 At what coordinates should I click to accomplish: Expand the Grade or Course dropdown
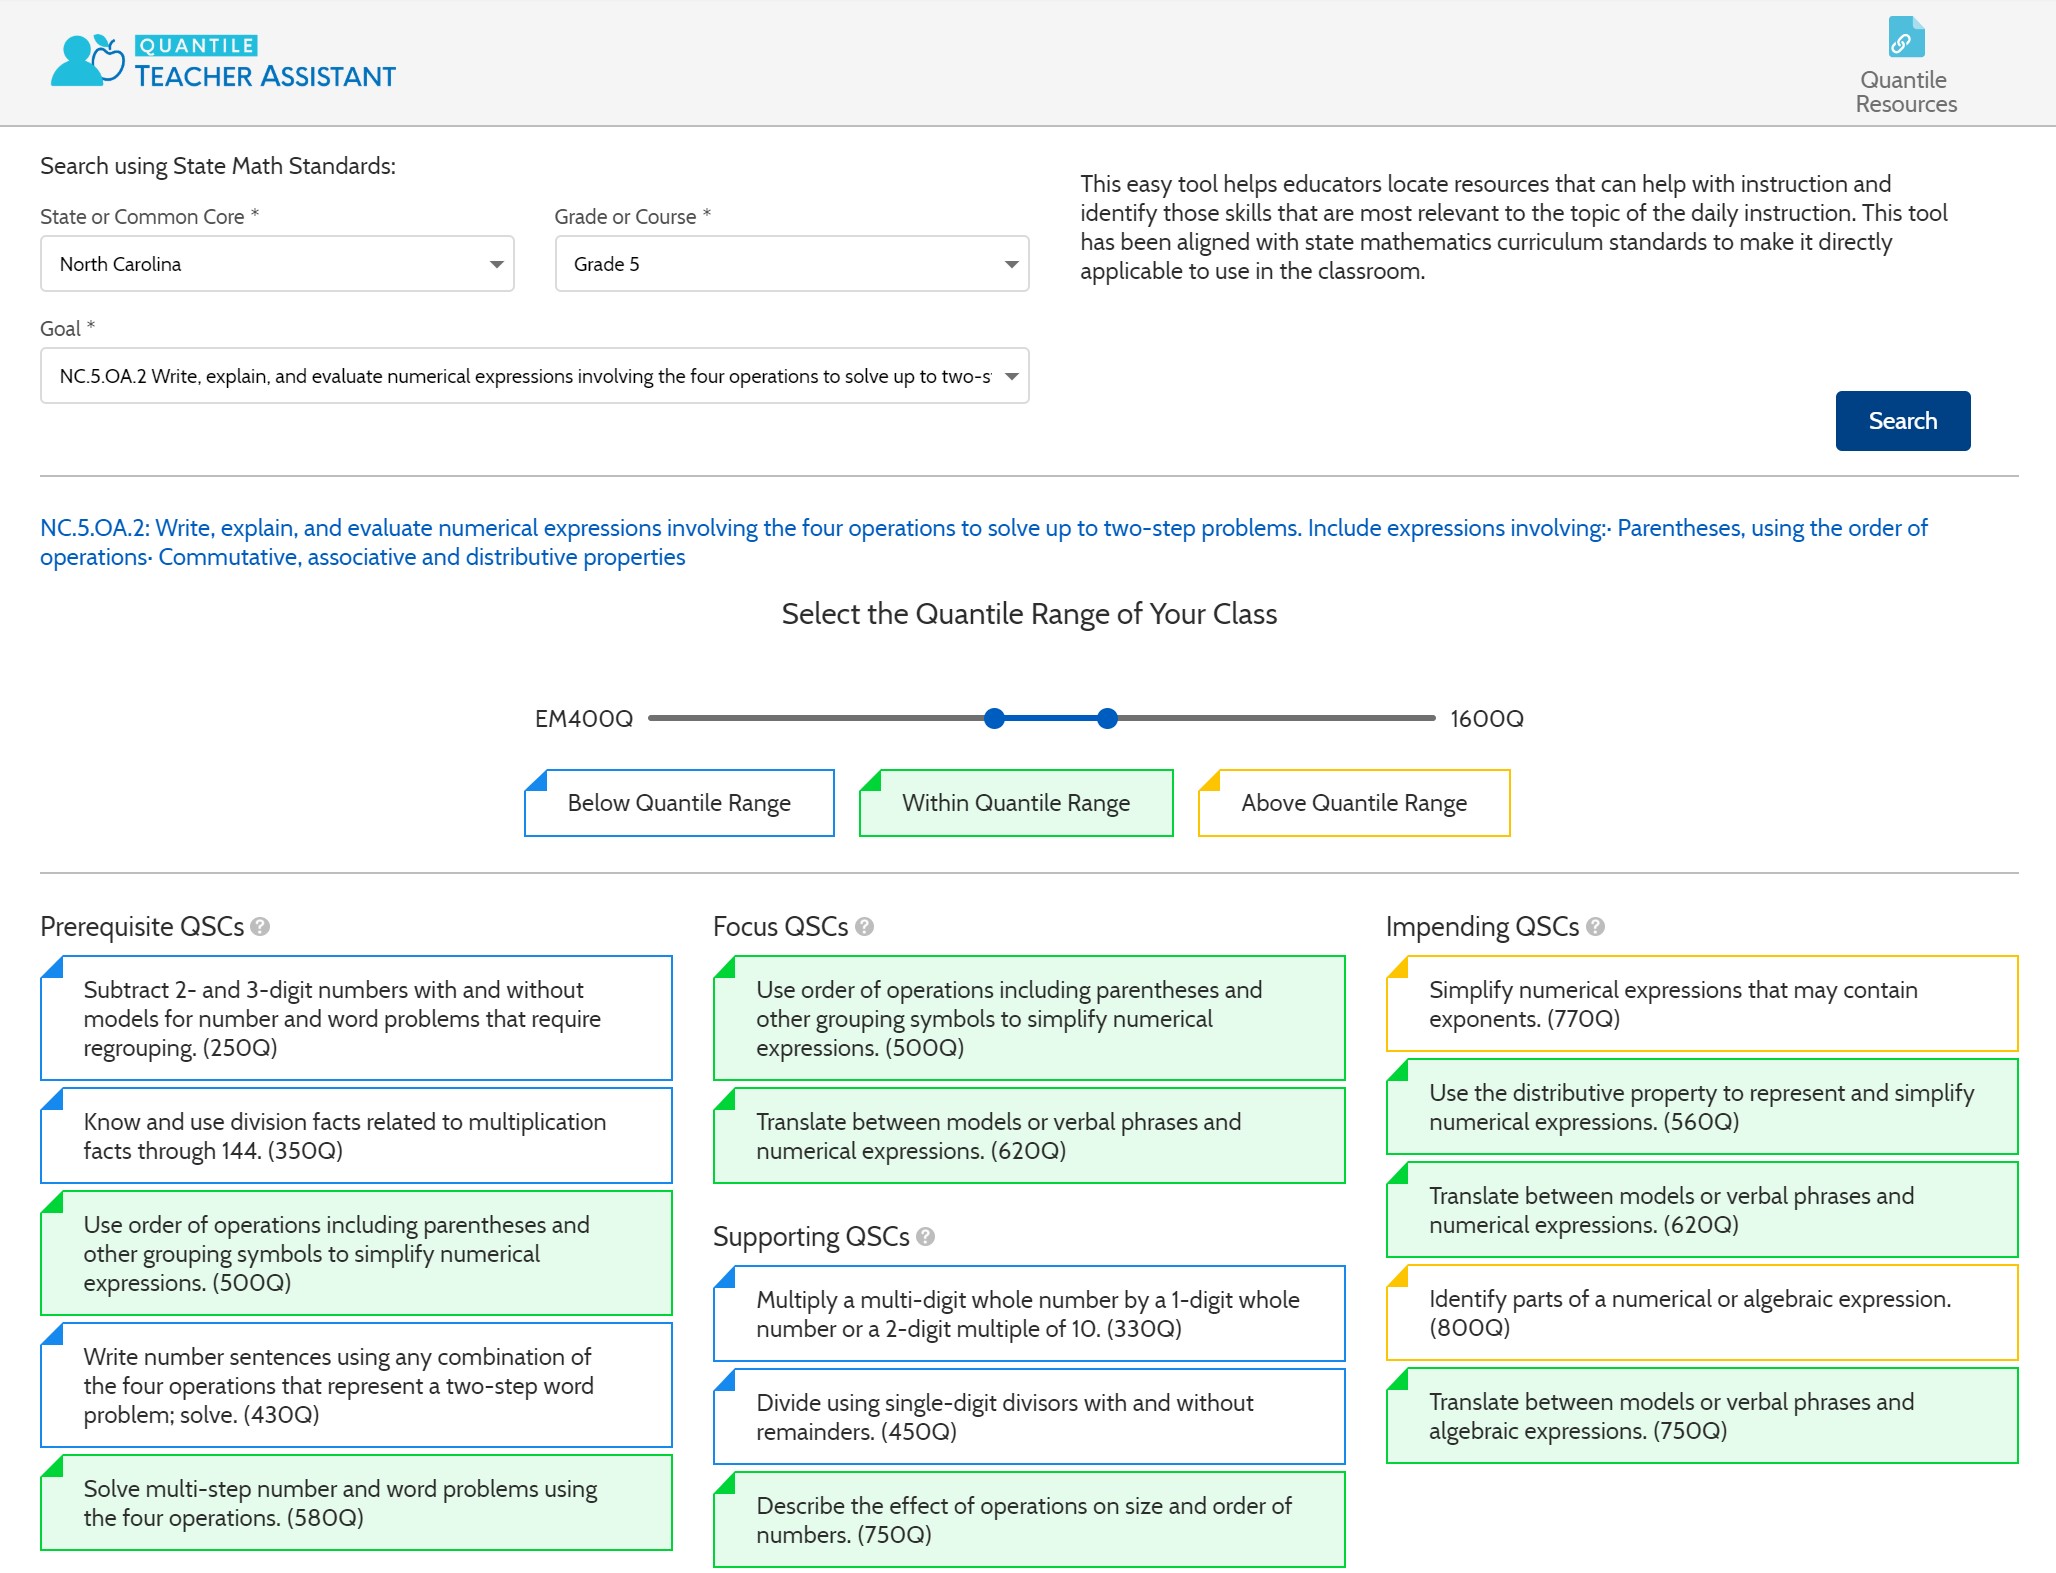[x=791, y=264]
